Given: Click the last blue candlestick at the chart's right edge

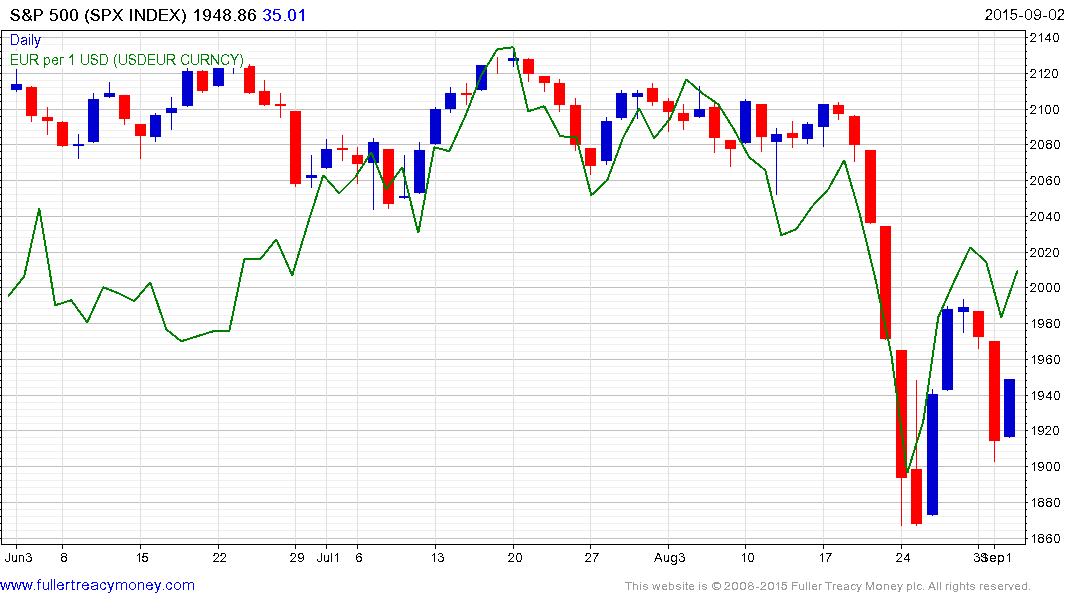Looking at the screenshot, I should pyautogui.click(x=1009, y=408).
